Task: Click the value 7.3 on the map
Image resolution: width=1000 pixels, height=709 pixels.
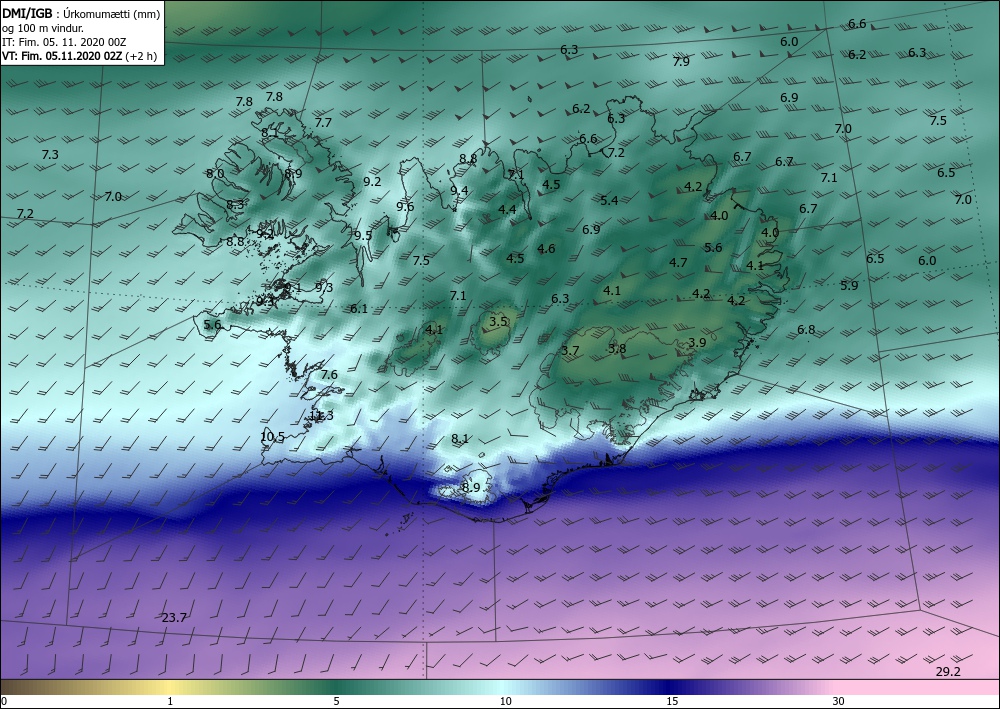Action: tap(50, 154)
